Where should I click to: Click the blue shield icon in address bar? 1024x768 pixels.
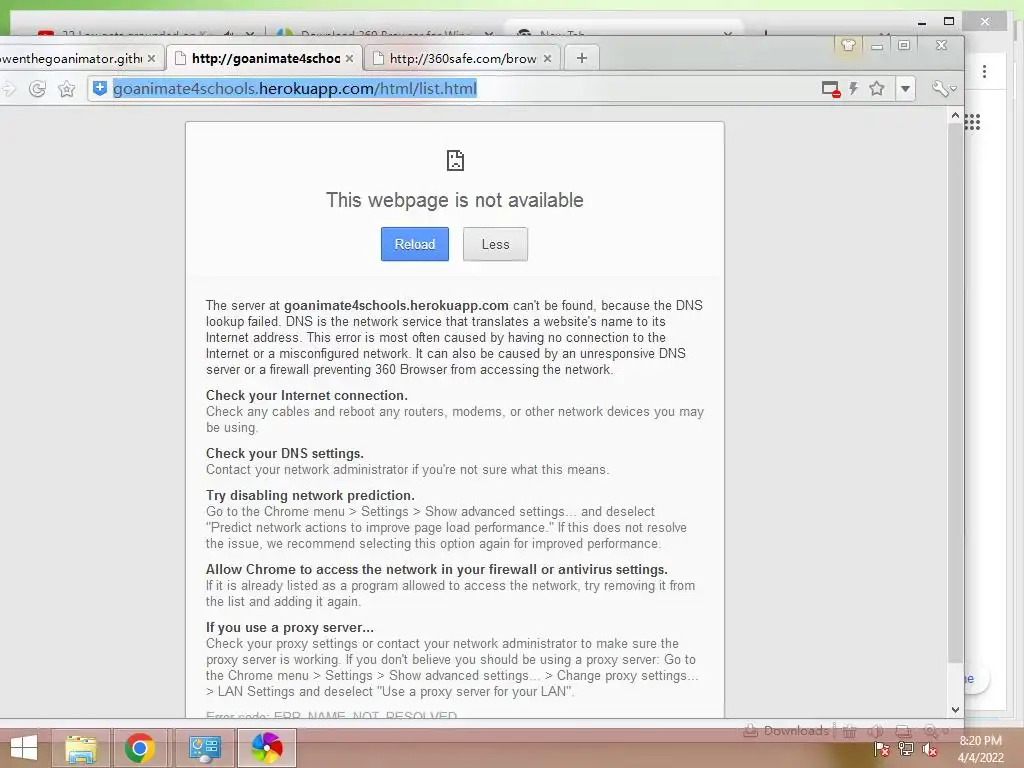pos(99,88)
